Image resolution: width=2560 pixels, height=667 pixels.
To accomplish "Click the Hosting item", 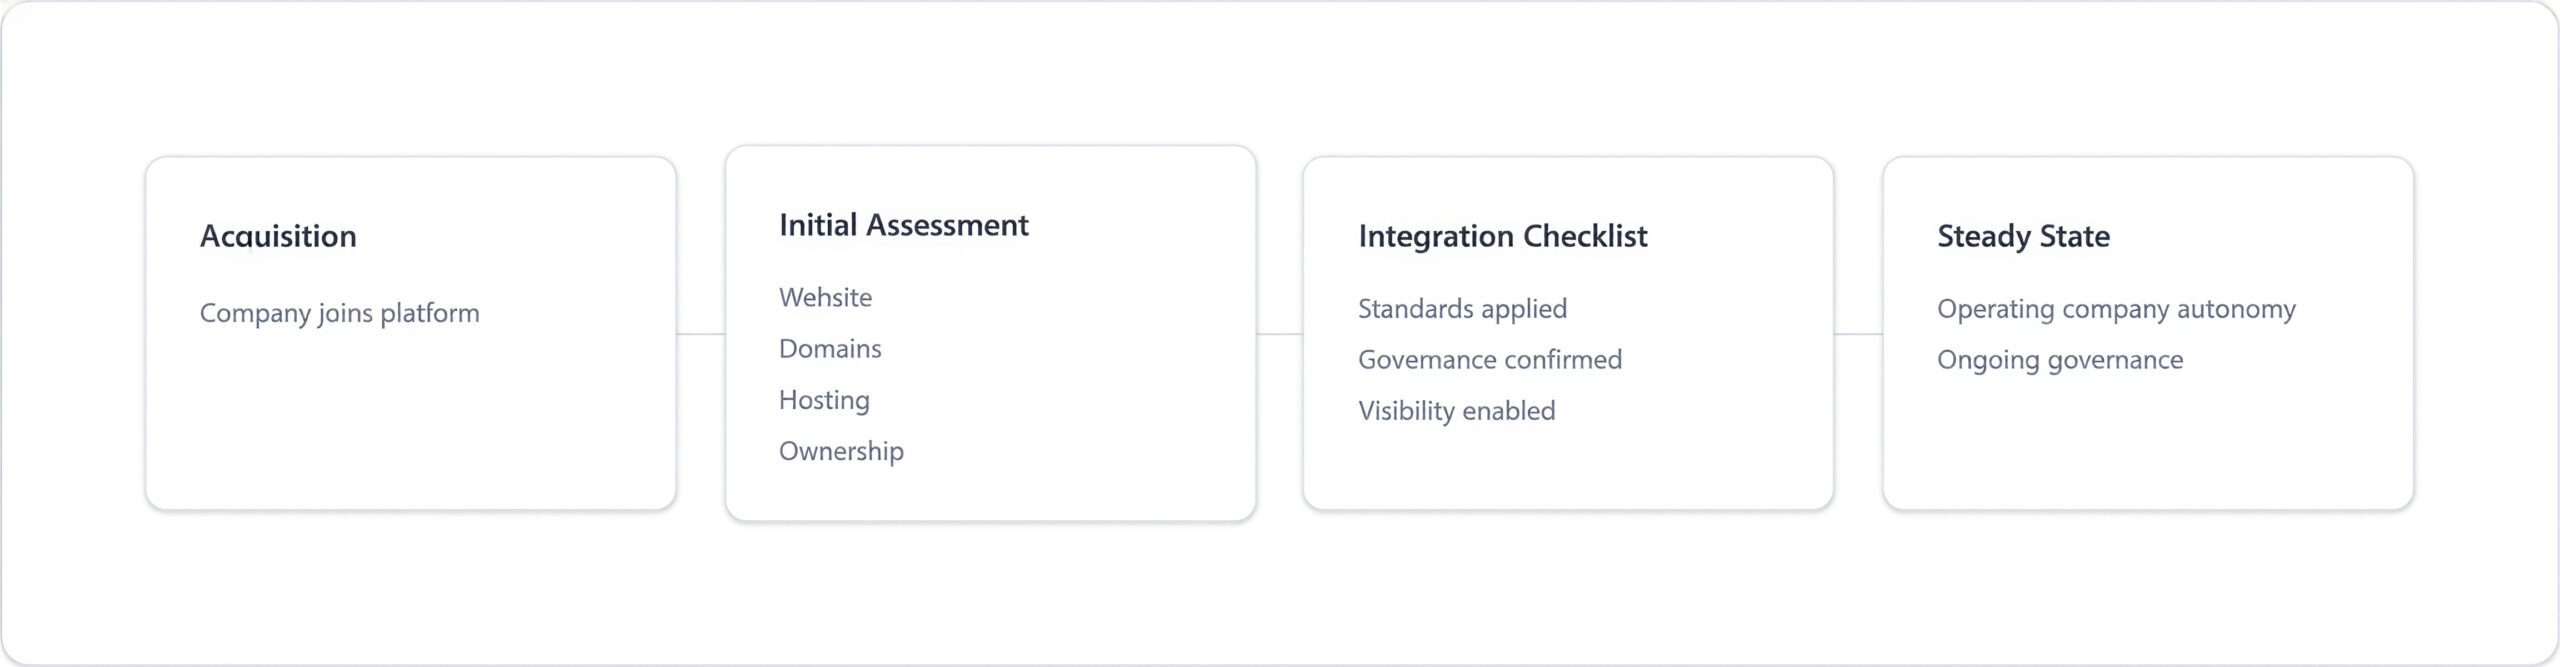I will (x=824, y=400).
